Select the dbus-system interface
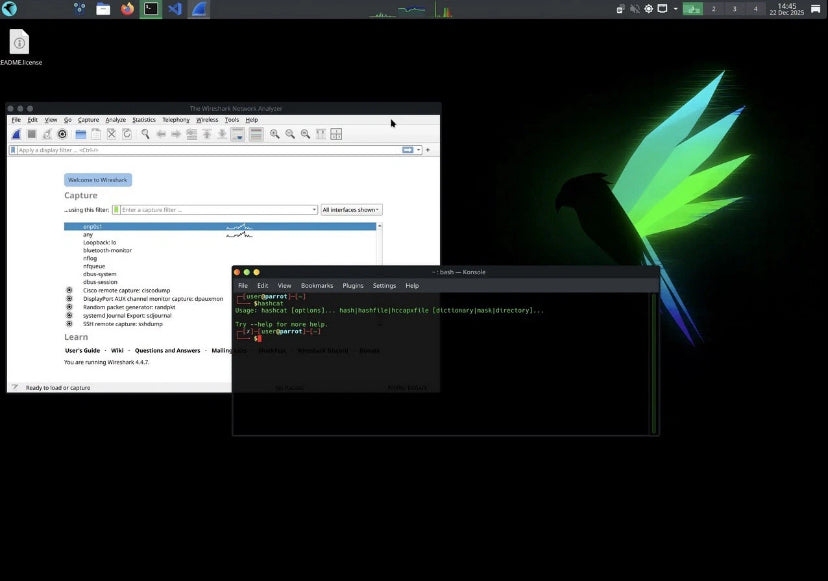Viewport: 828px width, 581px height. point(99,274)
